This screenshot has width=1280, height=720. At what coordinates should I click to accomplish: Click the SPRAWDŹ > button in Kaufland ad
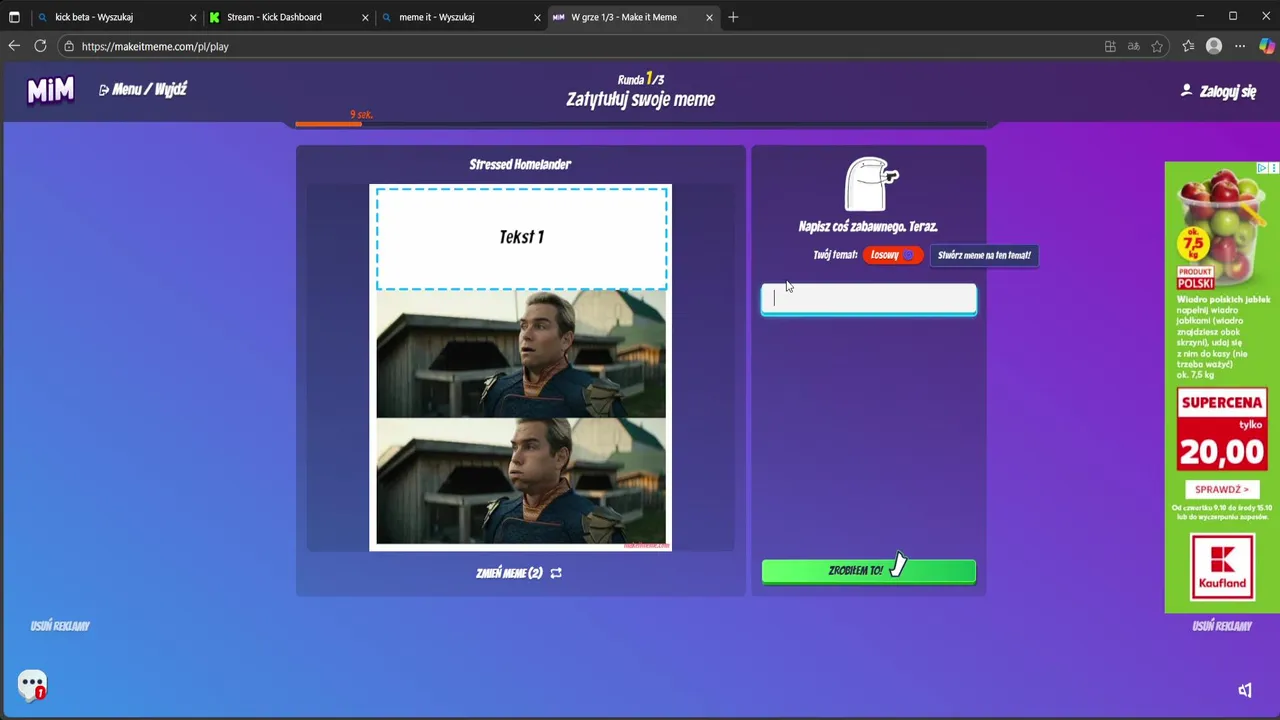pyautogui.click(x=1222, y=490)
